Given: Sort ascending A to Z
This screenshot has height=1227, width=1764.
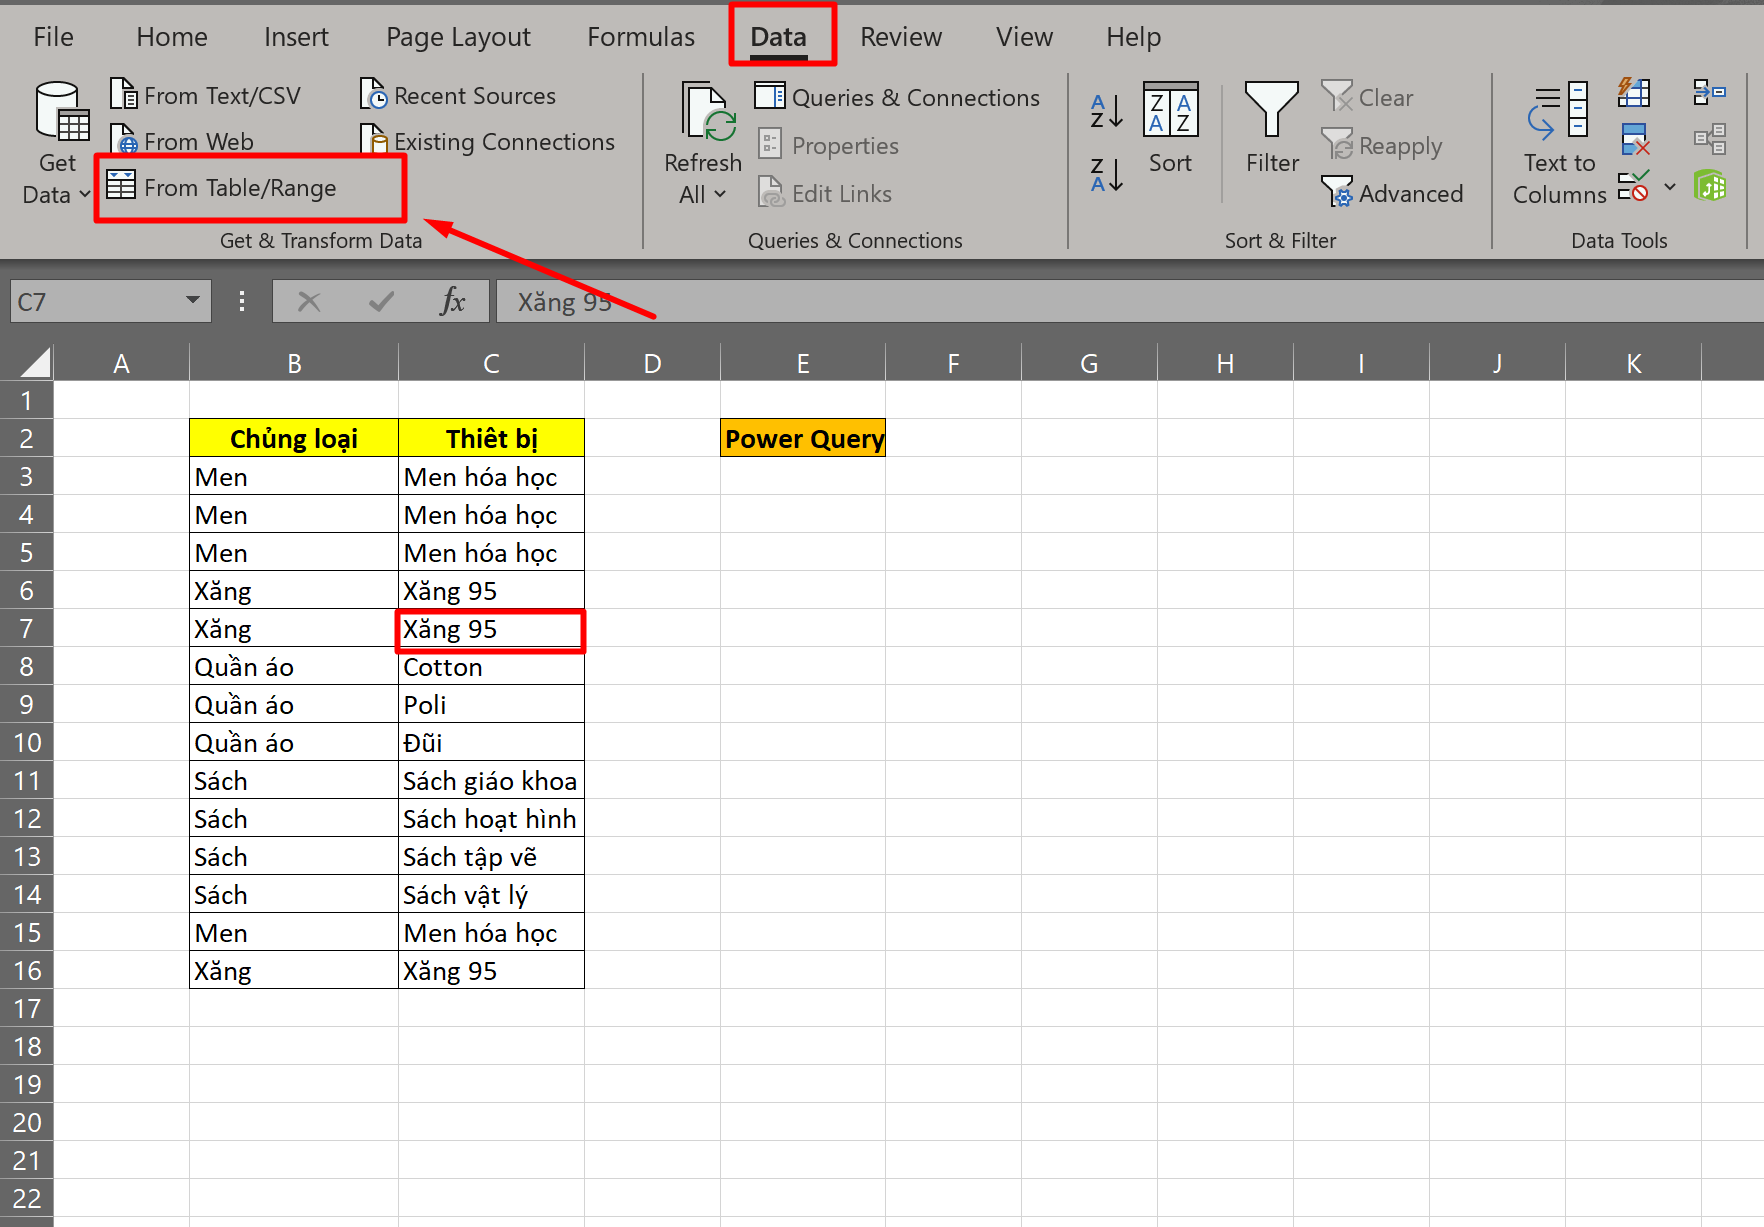Looking at the screenshot, I should coord(1104,110).
